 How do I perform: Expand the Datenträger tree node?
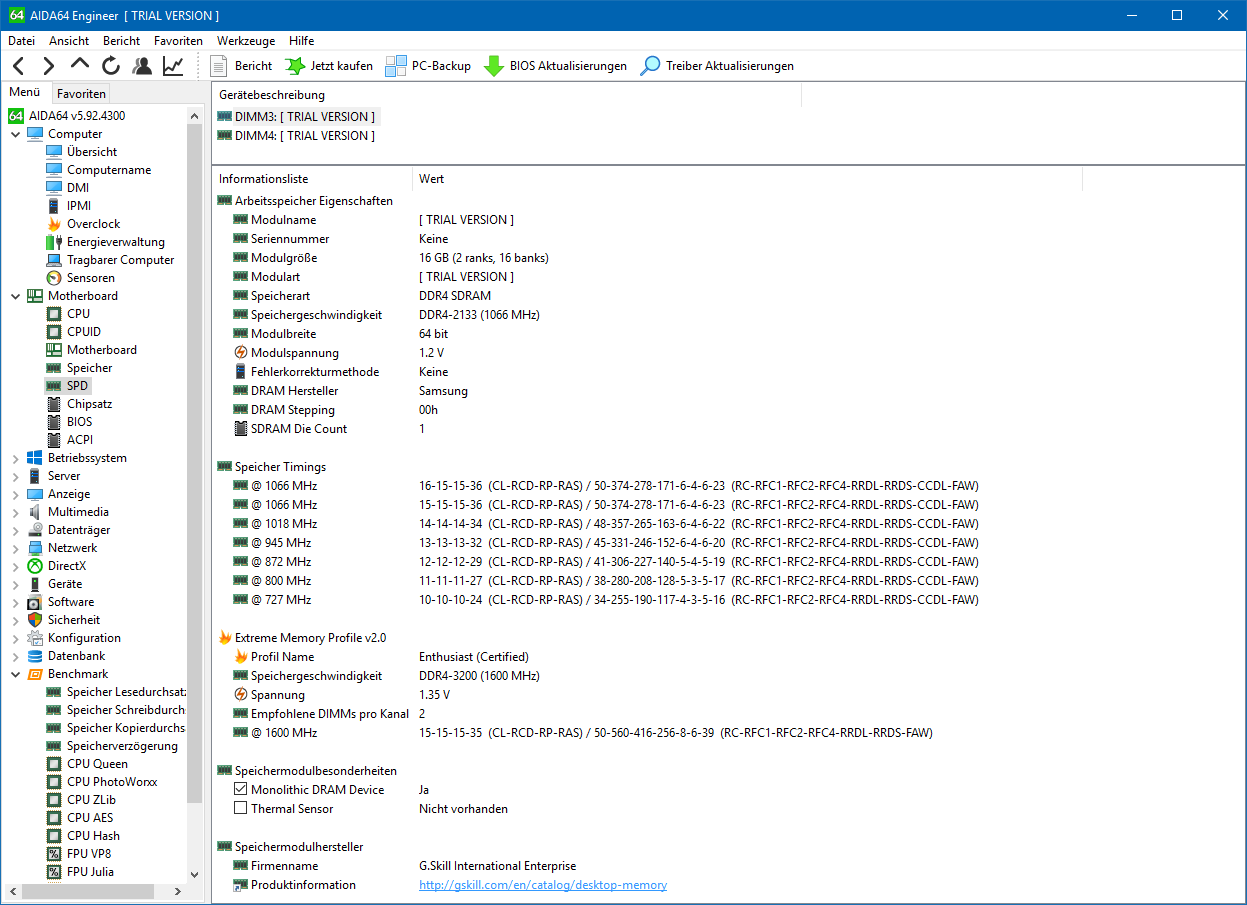pyautogui.click(x=16, y=530)
